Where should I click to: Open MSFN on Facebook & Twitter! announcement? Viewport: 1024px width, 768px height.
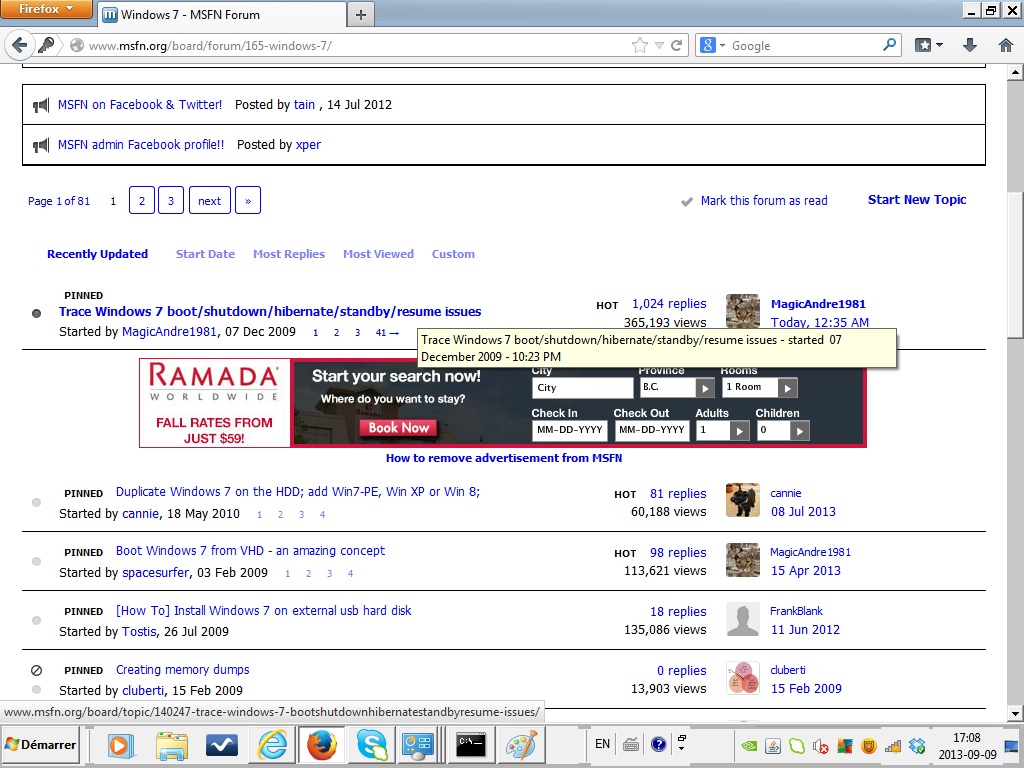[x=140, y=104]
